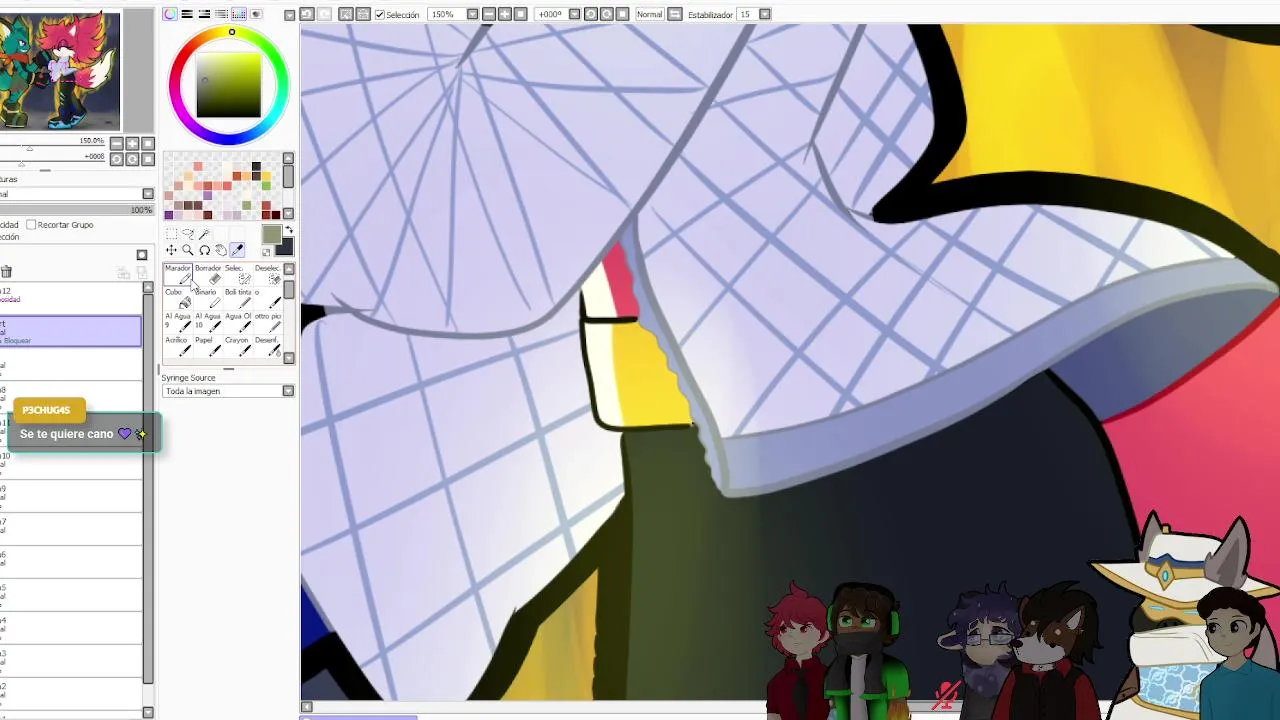
Task: Pick the Al Agua 9 brush
Action: 178,323
